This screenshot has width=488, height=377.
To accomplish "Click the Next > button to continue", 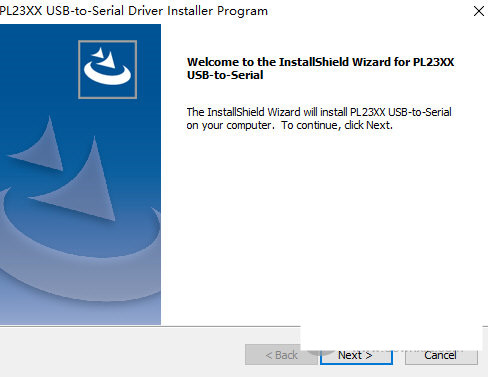I will tap(356, 357).
